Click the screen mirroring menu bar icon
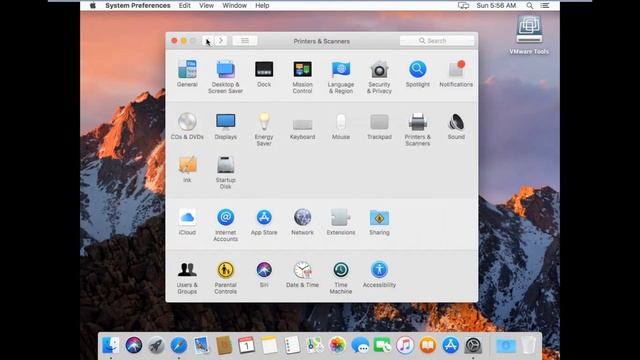Image resolution: width=640 pixels, height=360 pixels. coord(463,5)
